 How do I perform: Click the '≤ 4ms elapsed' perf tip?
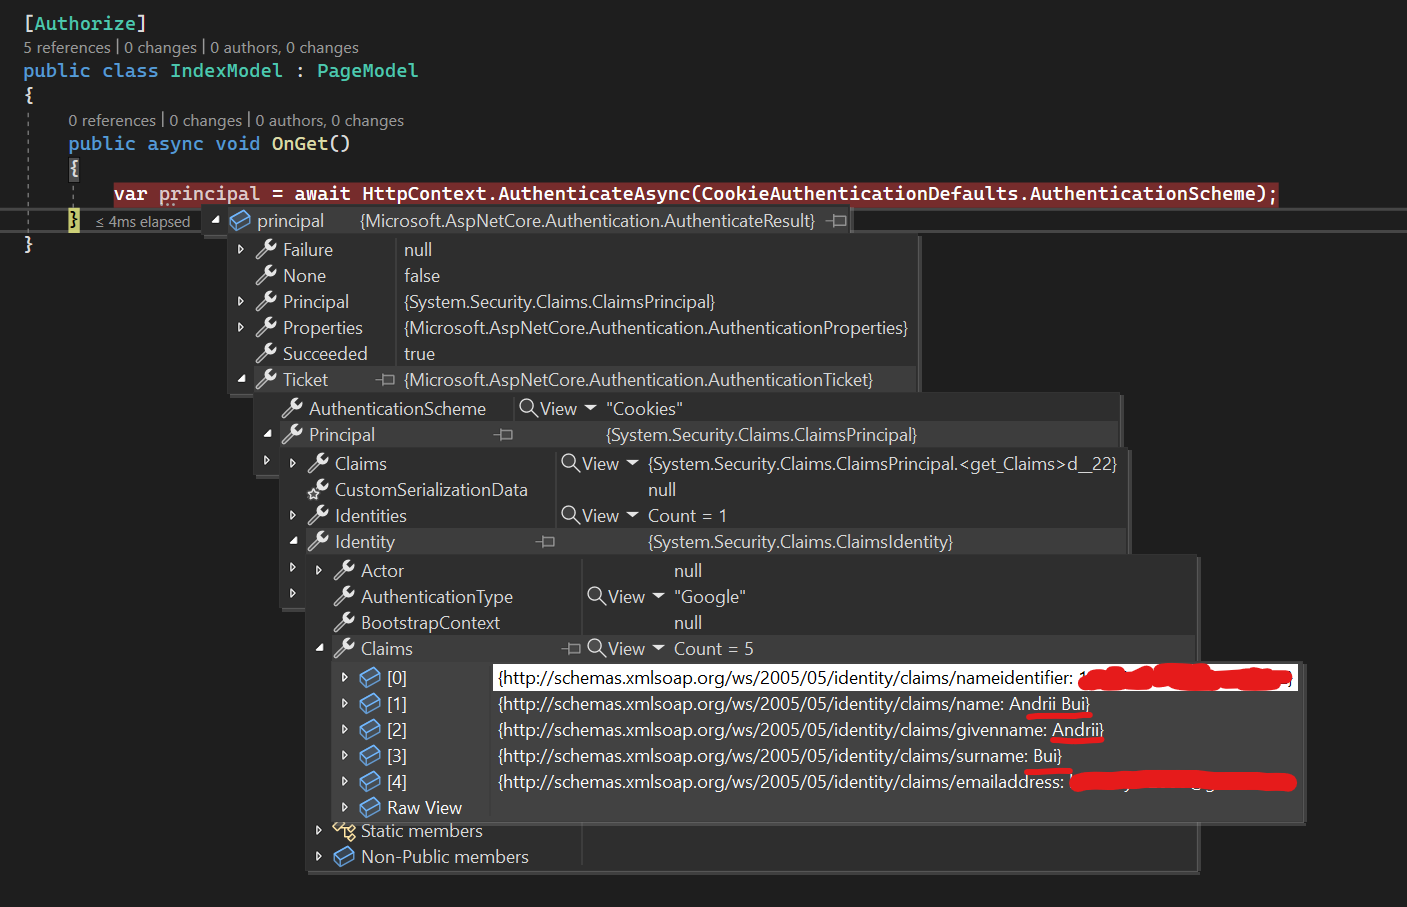click(143, 221)
